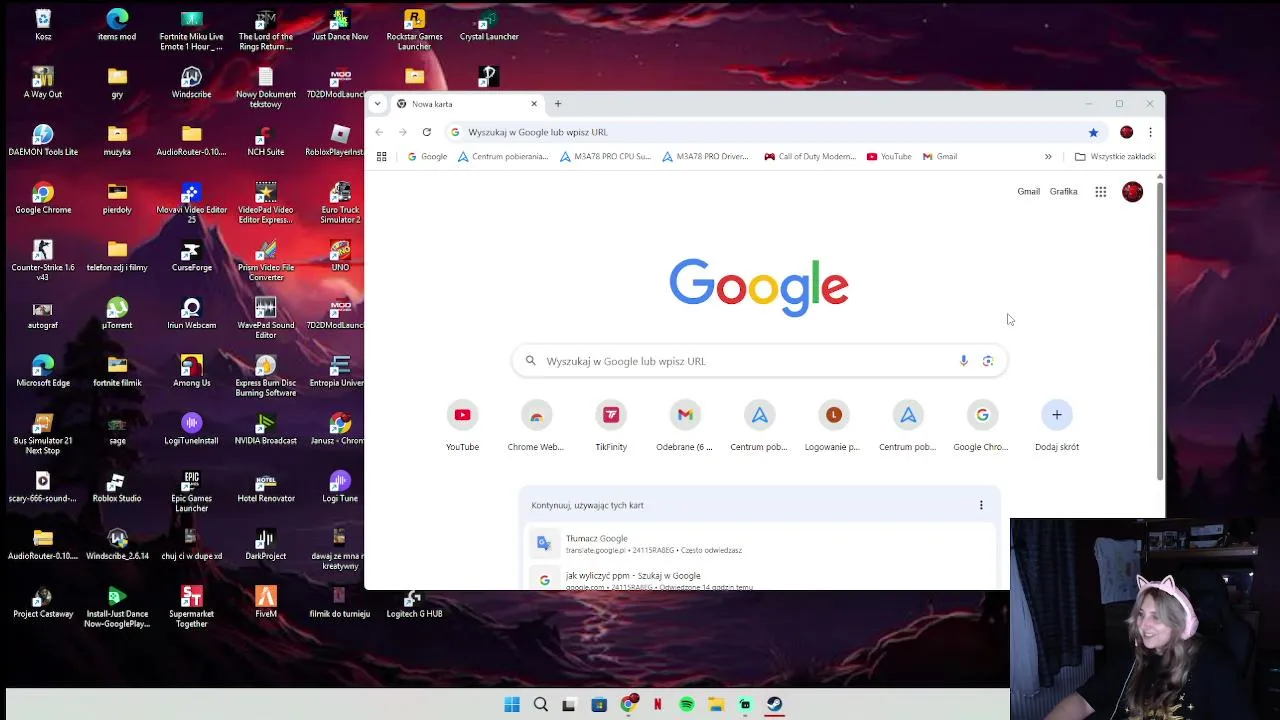Open the Chrome profile avatar in toolbar
The height and width of the screenshot is (720, 1280).
click(x=1127, y=132)
